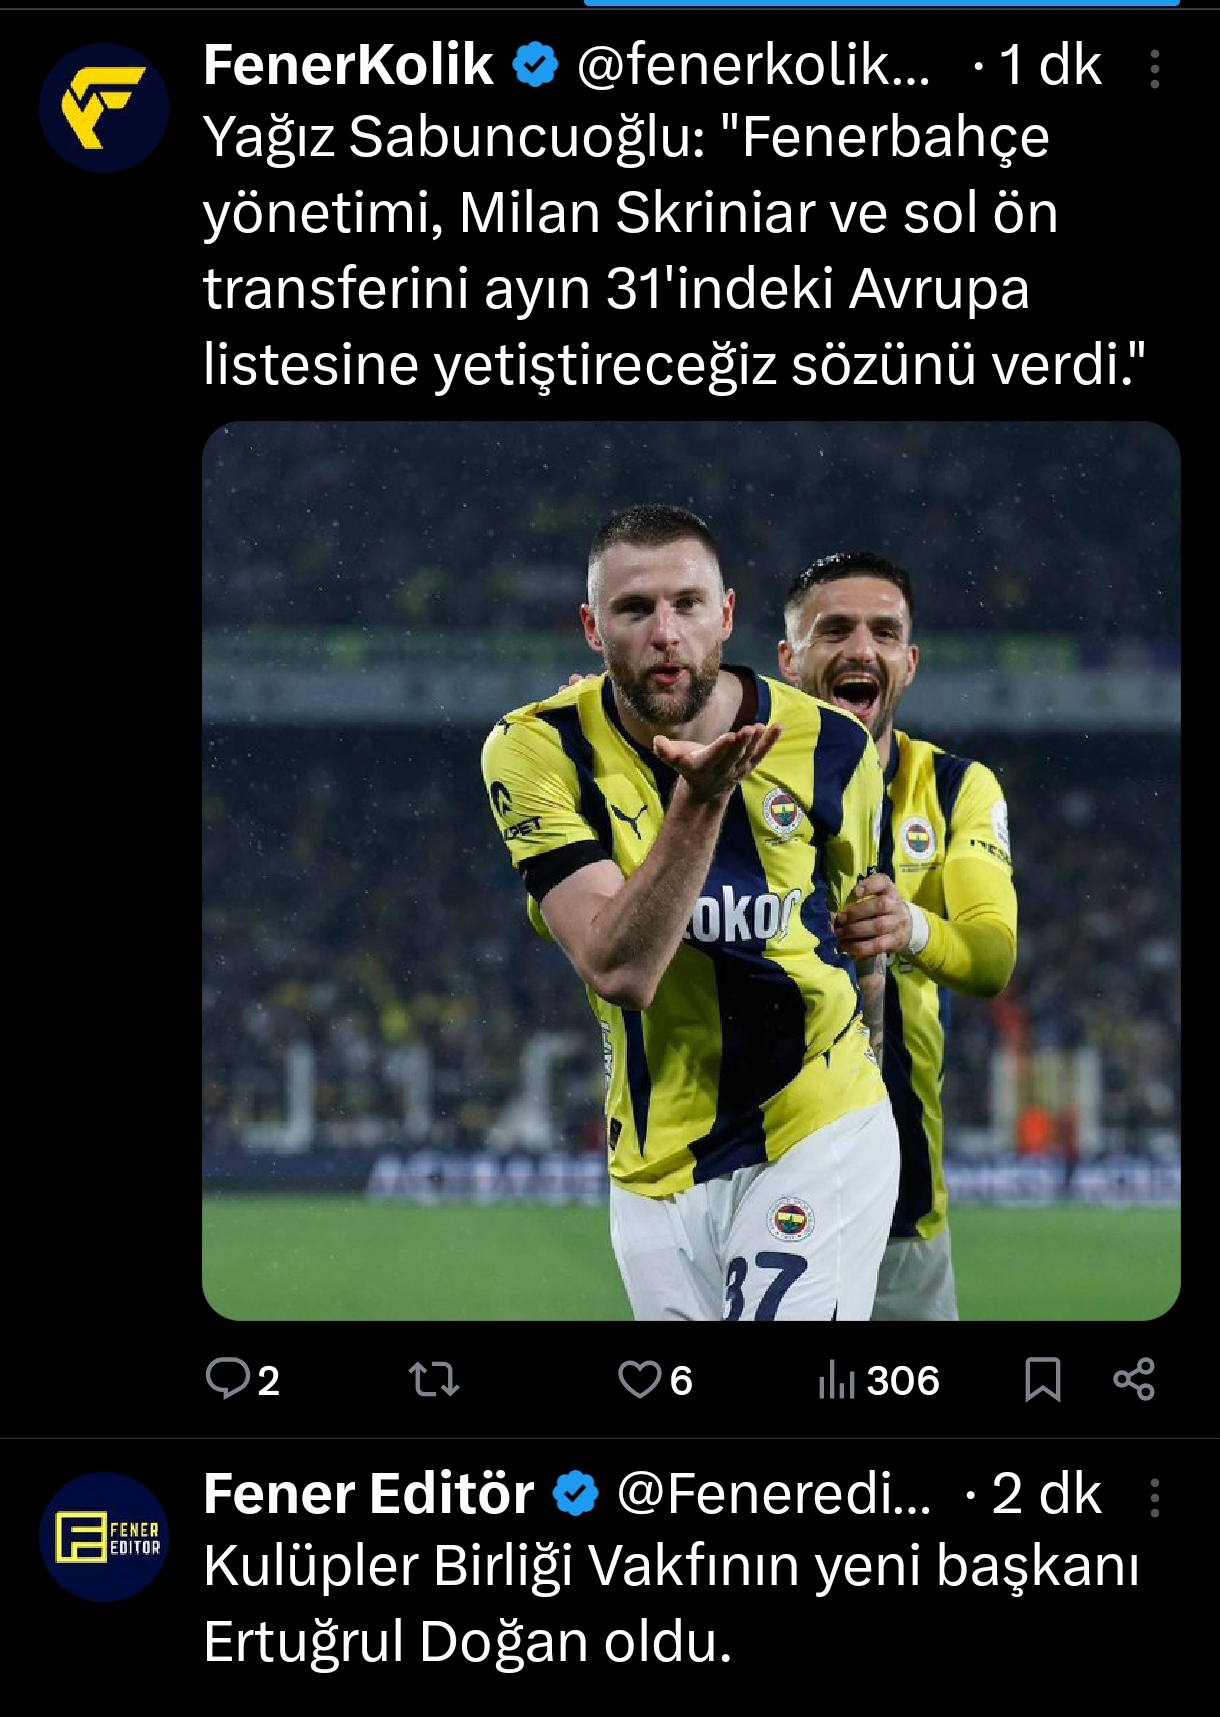Open the @Feneredi handle link

click(x=774, y=1494)
